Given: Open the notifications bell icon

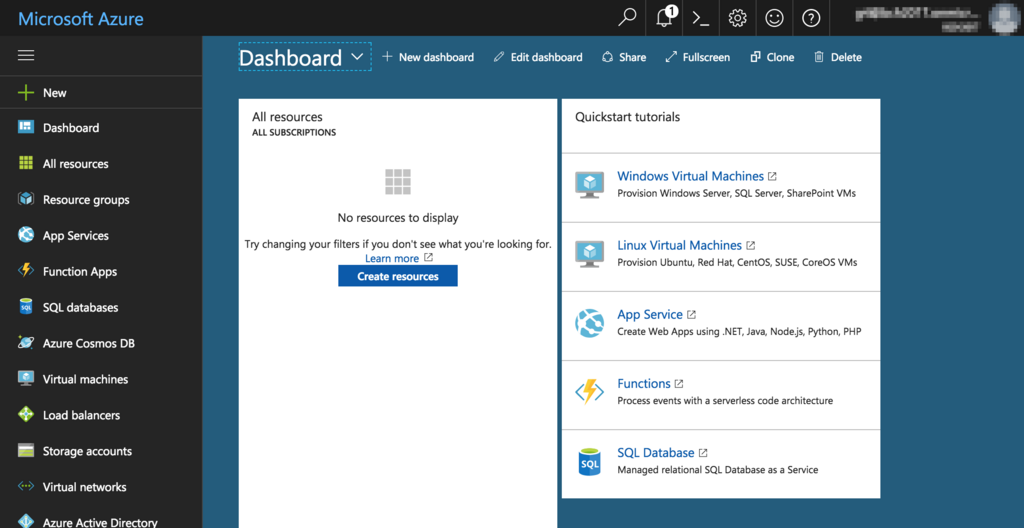Looking at the screenshot, I should pos(665,18).
